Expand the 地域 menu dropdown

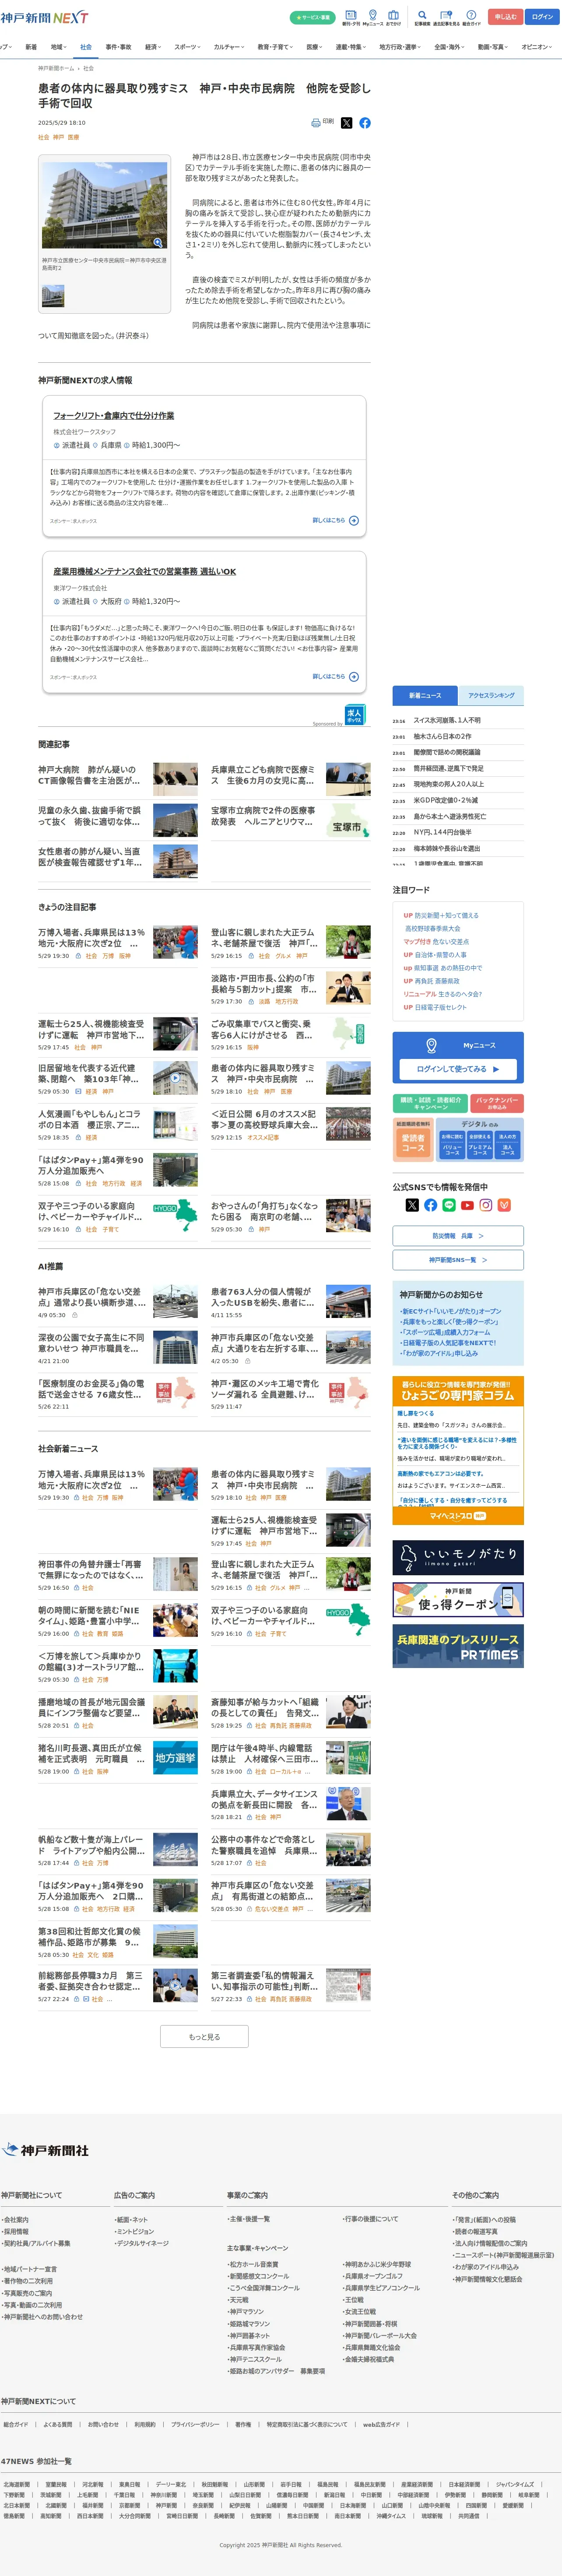click(x=58, y=47)
